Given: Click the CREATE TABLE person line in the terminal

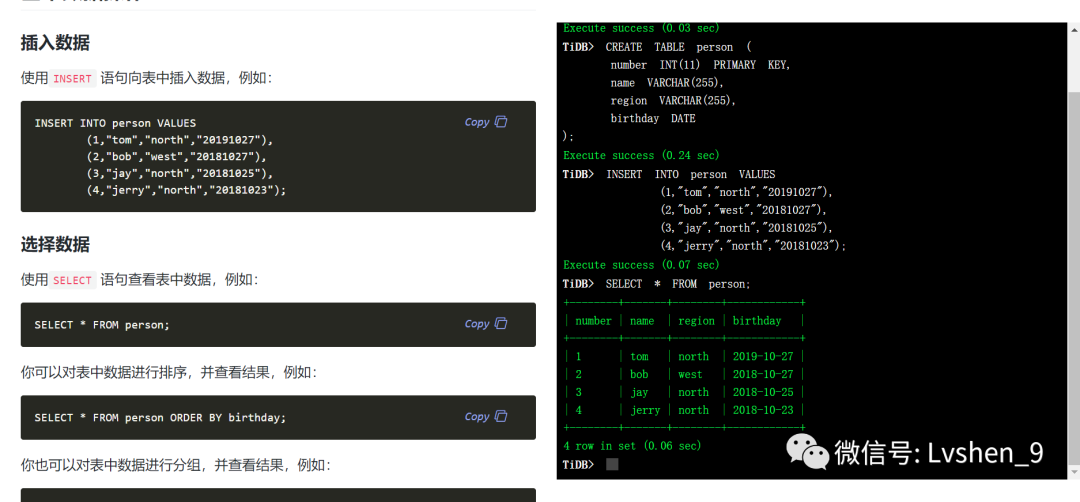Looking at the screenshot, I should click(657, 48).
